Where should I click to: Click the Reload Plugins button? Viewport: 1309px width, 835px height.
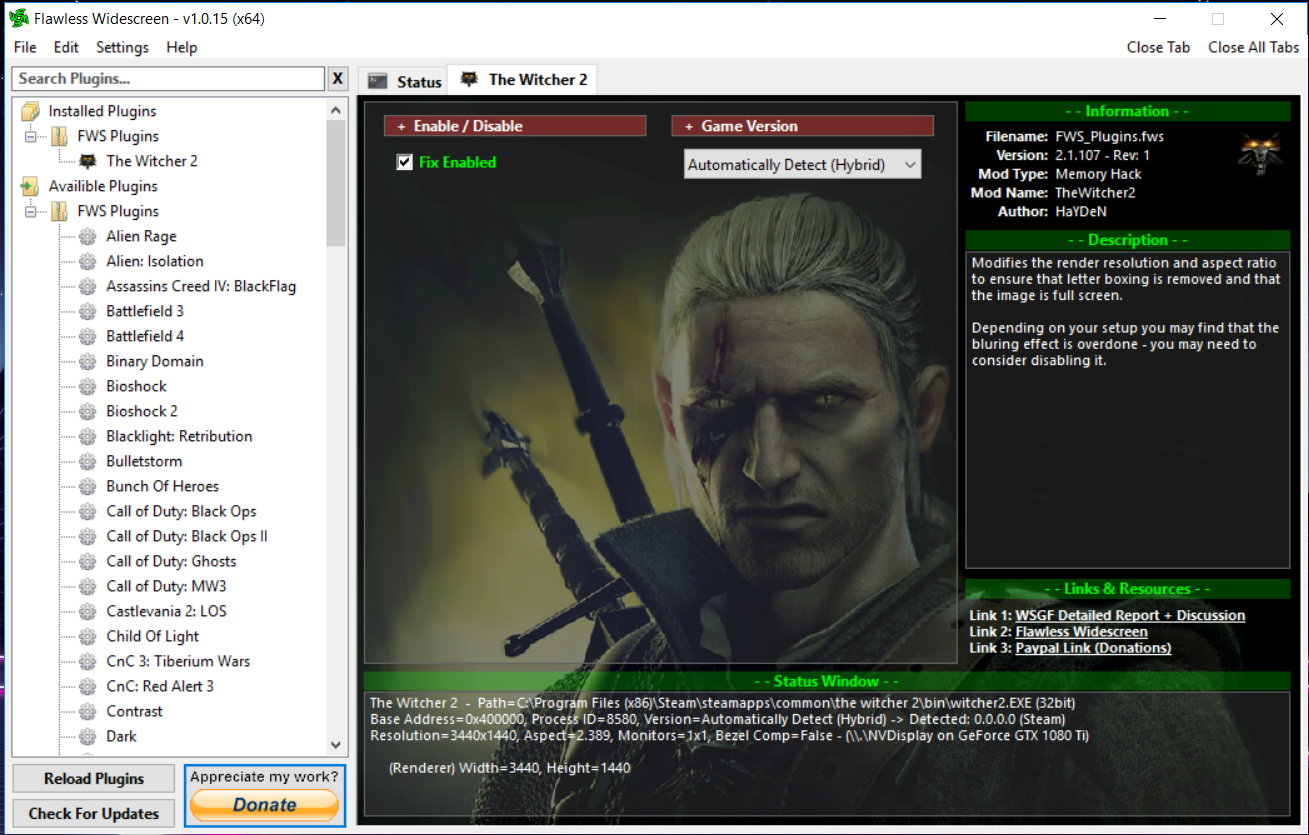[x=94, y=778]
